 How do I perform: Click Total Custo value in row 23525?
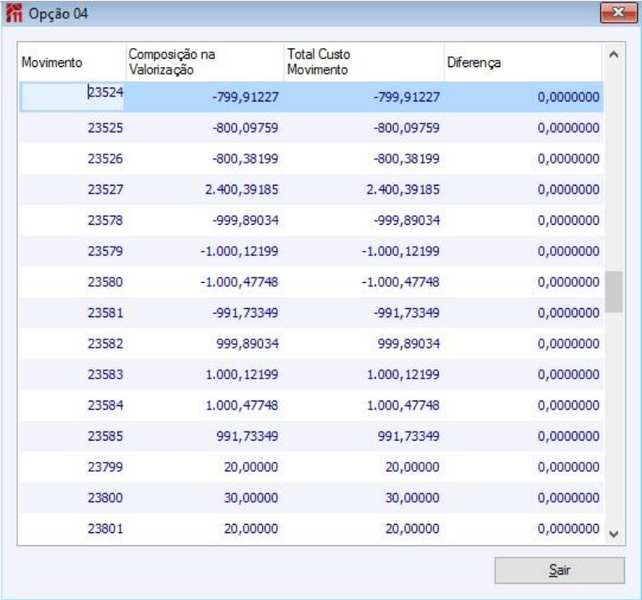tap(407, 128)
